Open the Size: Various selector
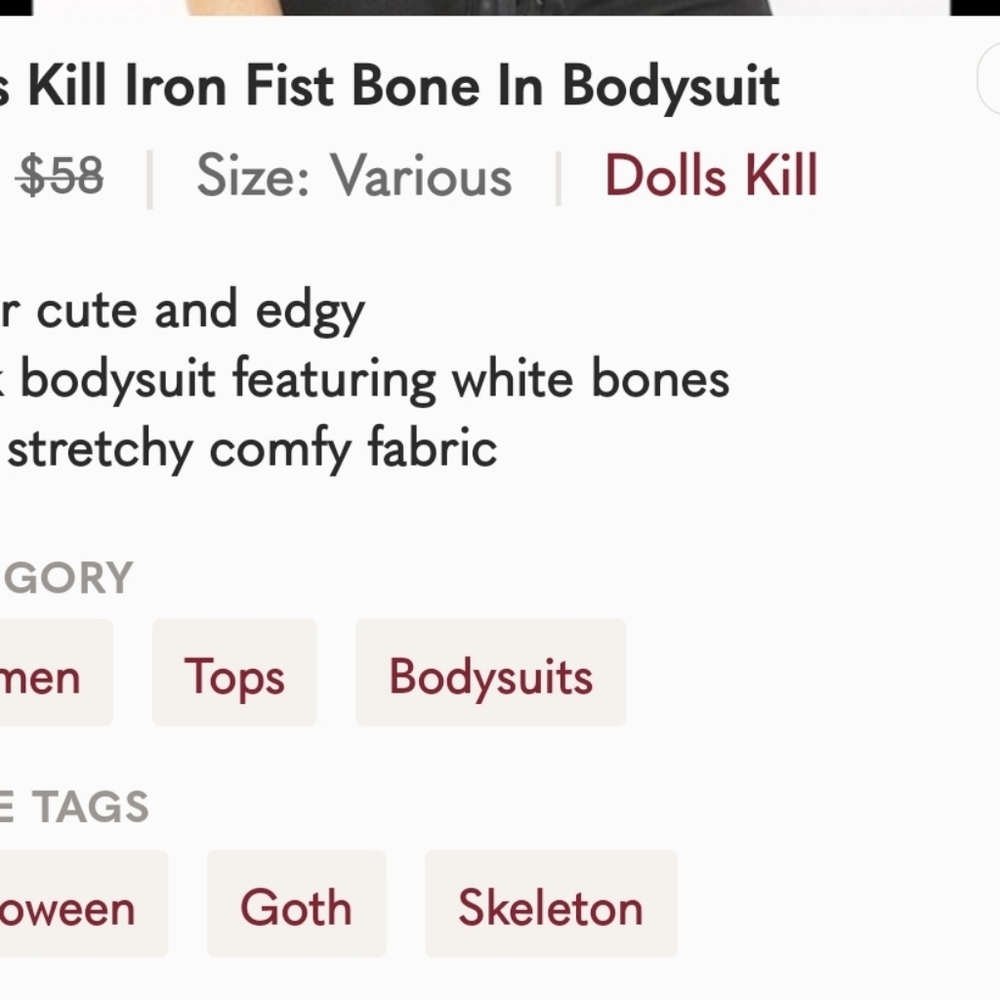Image resolution: width=1000 pixels, height=1000 pixels. (355, 175)
